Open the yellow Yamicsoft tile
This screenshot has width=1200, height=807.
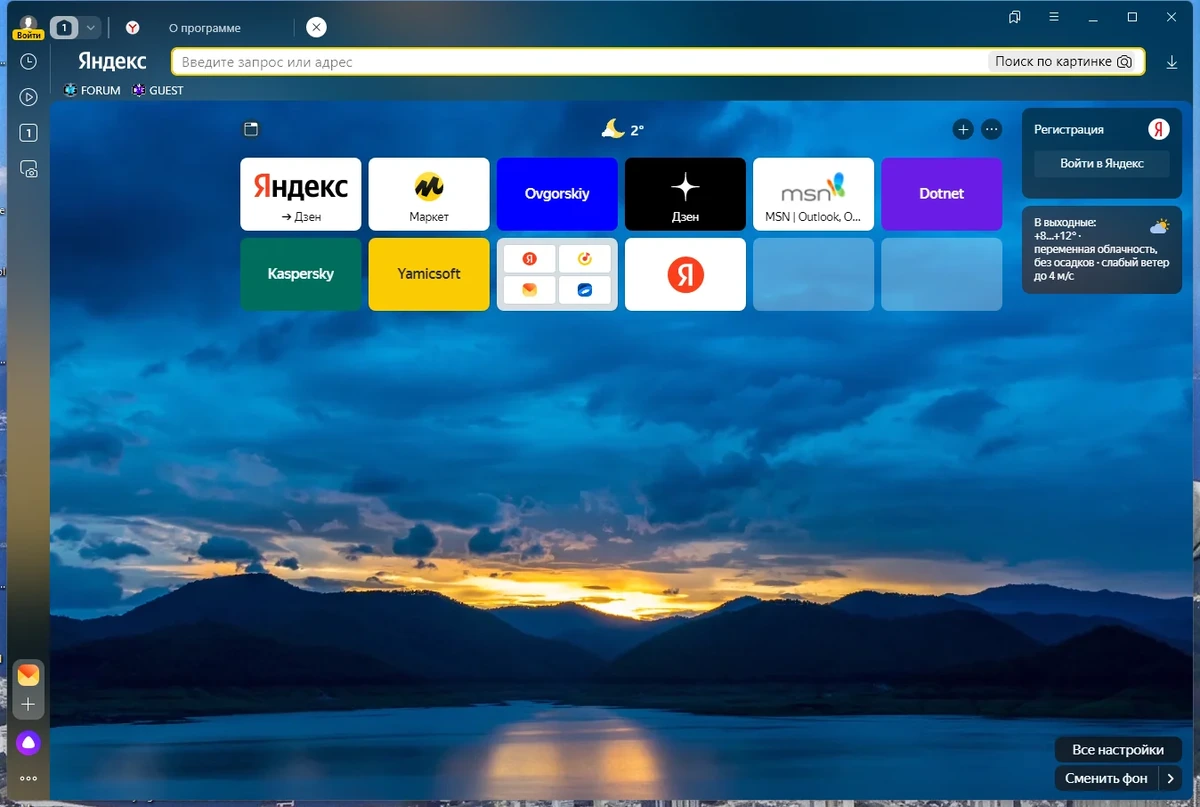coord(429,274)
